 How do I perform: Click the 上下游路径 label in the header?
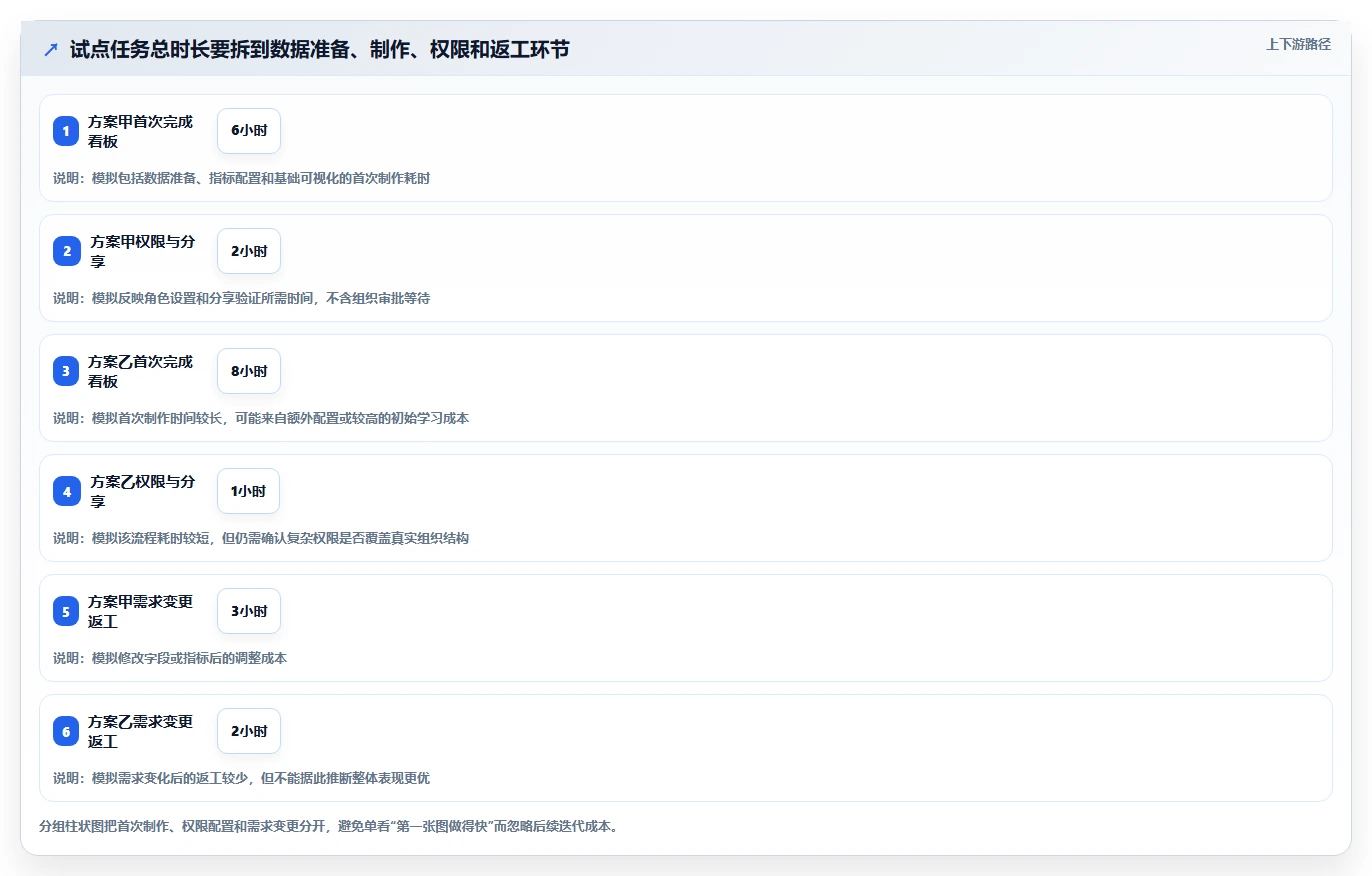coord(1298,44)
